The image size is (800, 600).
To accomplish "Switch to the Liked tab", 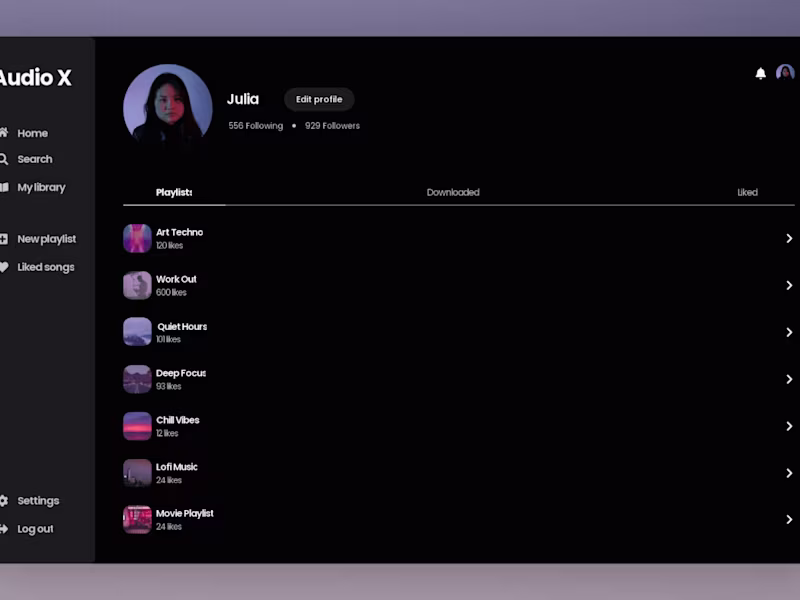I will (x=747, y=192).
